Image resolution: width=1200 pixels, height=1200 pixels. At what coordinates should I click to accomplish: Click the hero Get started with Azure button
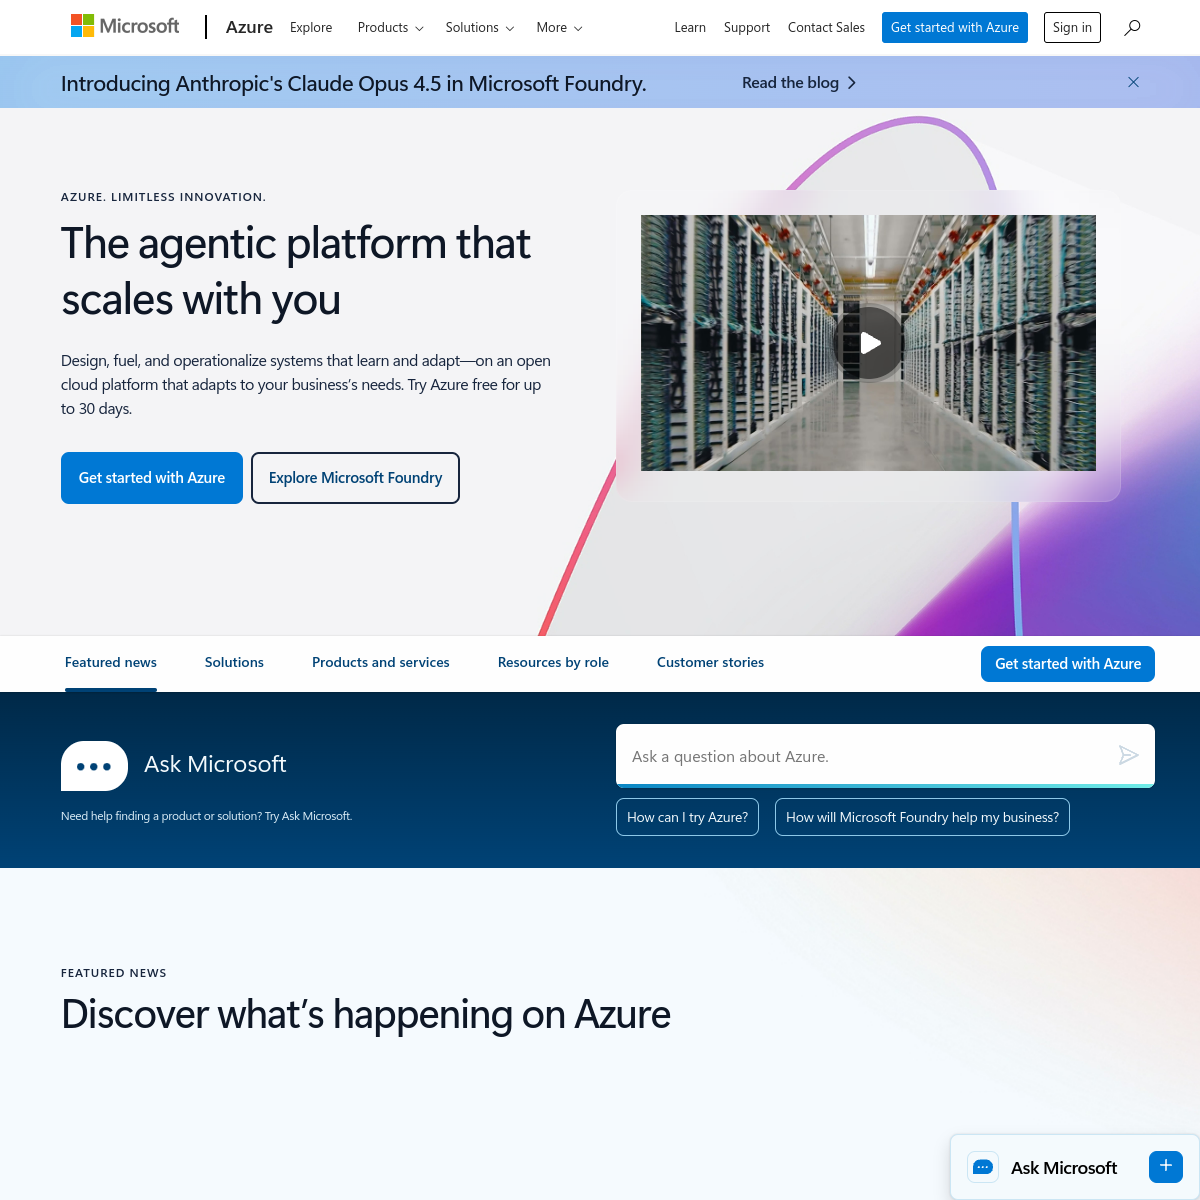tap(152, 478)
